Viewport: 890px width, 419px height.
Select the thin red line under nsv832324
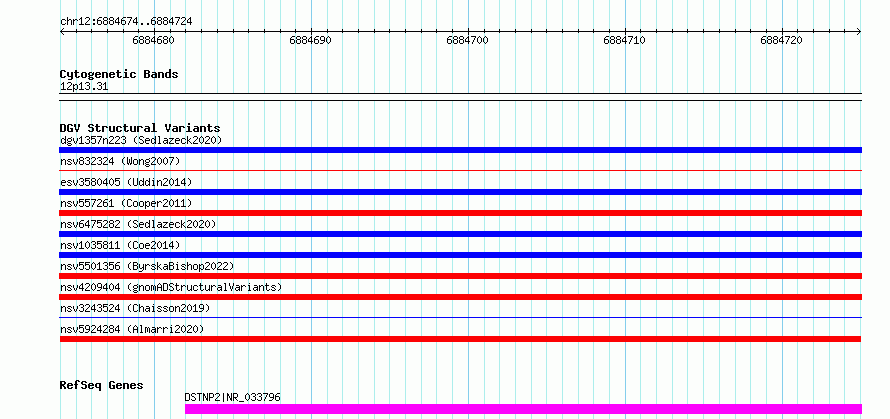point(460,170)
